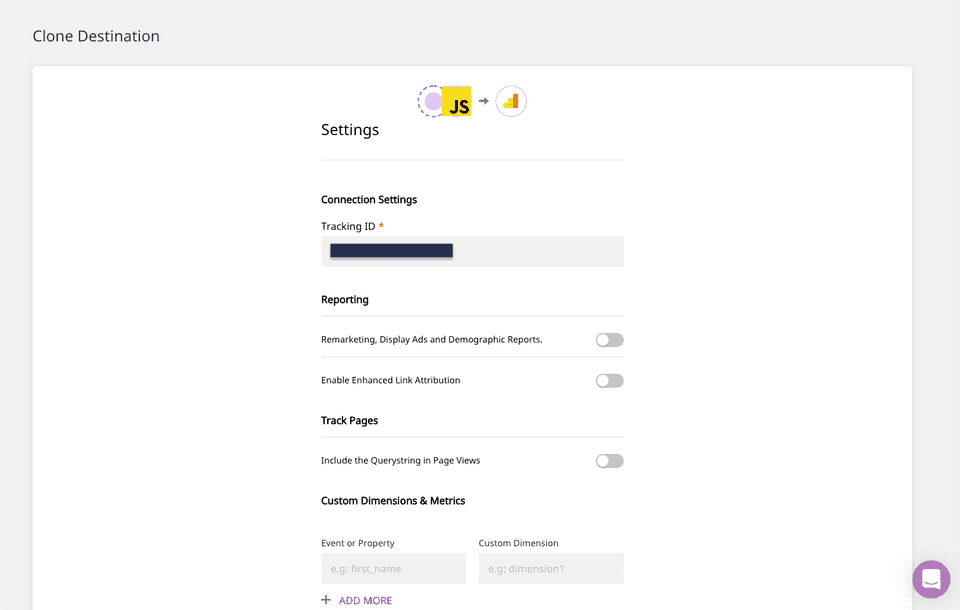This screenshot has width=960, height=610.
Task: Click the JavaScript source icon
Action: point(458,100)
